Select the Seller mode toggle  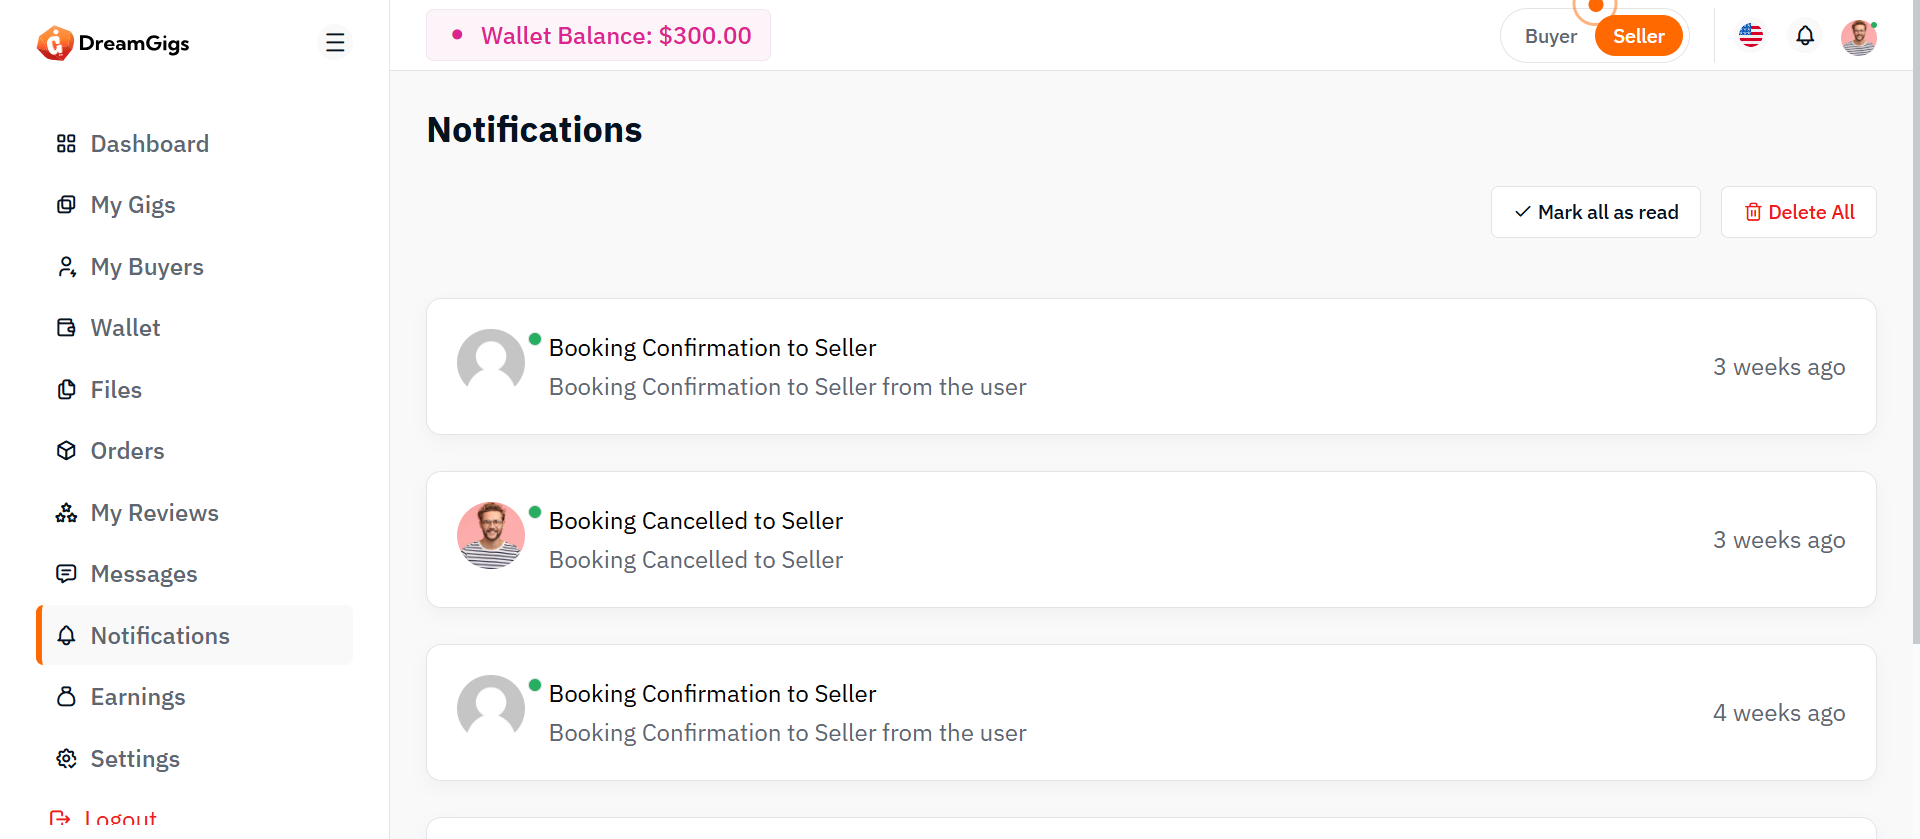click(1638, 37)
